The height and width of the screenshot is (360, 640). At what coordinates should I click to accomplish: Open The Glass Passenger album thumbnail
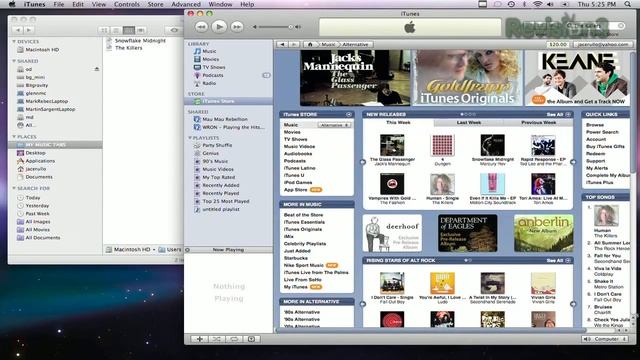(392, 145)
